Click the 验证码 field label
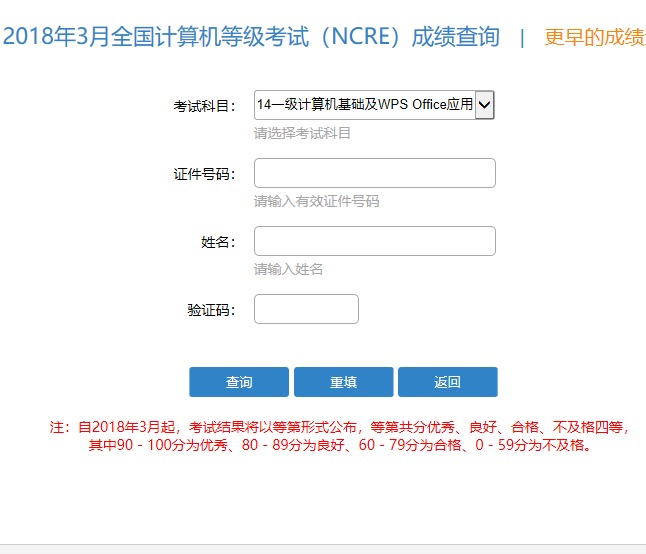646x554 pixels. click(x=210, y=310)
